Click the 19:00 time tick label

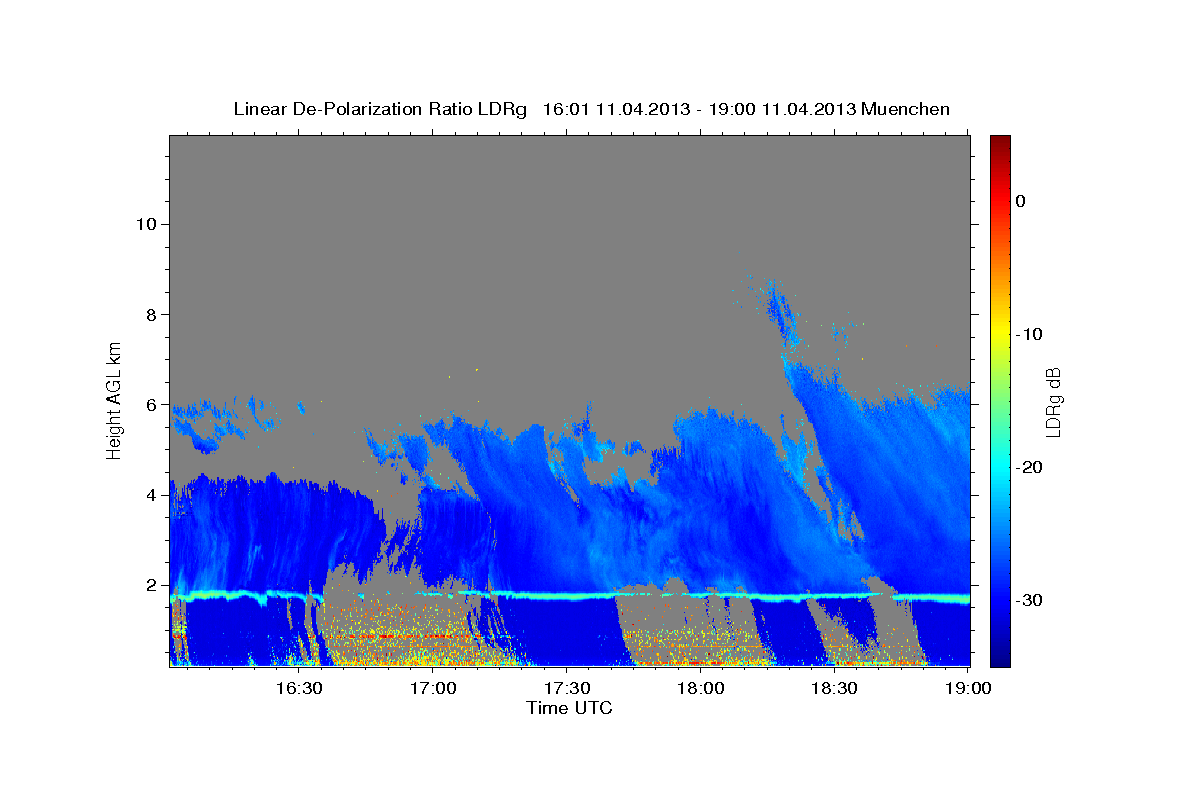point(969,689)
